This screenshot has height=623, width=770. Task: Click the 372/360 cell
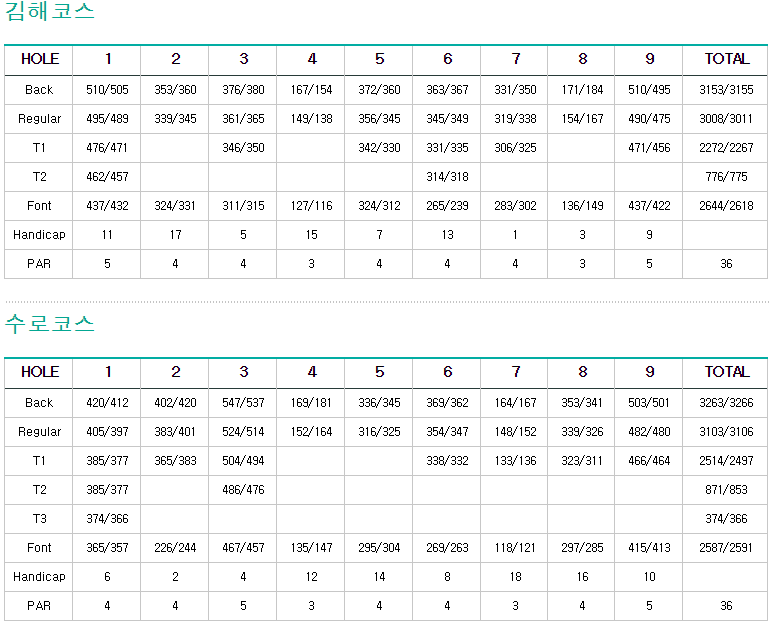coord(379,90)
